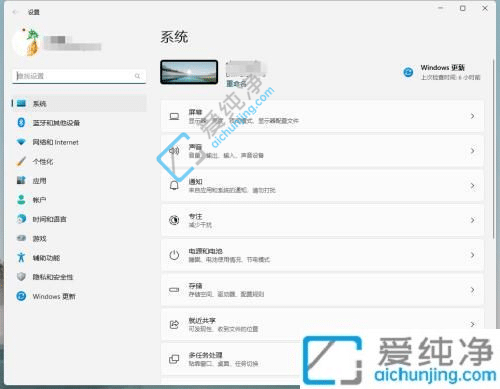Open the 系统 sidebar item icon
500x389 pixels.
pos(21,103)
